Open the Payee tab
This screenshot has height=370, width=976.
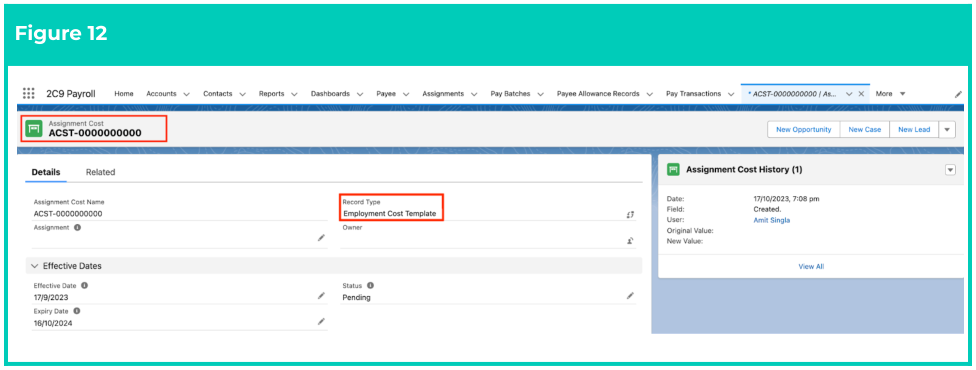(x=386, y=93)
